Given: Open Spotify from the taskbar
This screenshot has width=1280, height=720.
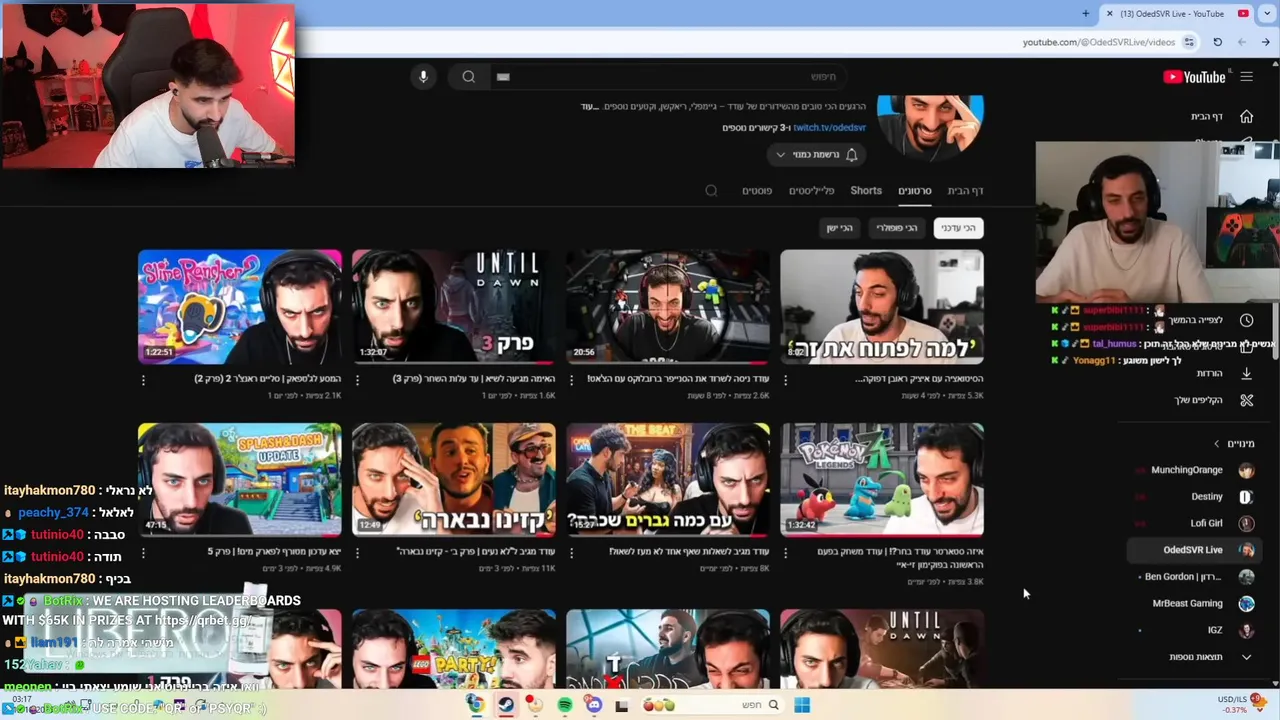Looking at the screenshot, I should click(x=565, y=705).
